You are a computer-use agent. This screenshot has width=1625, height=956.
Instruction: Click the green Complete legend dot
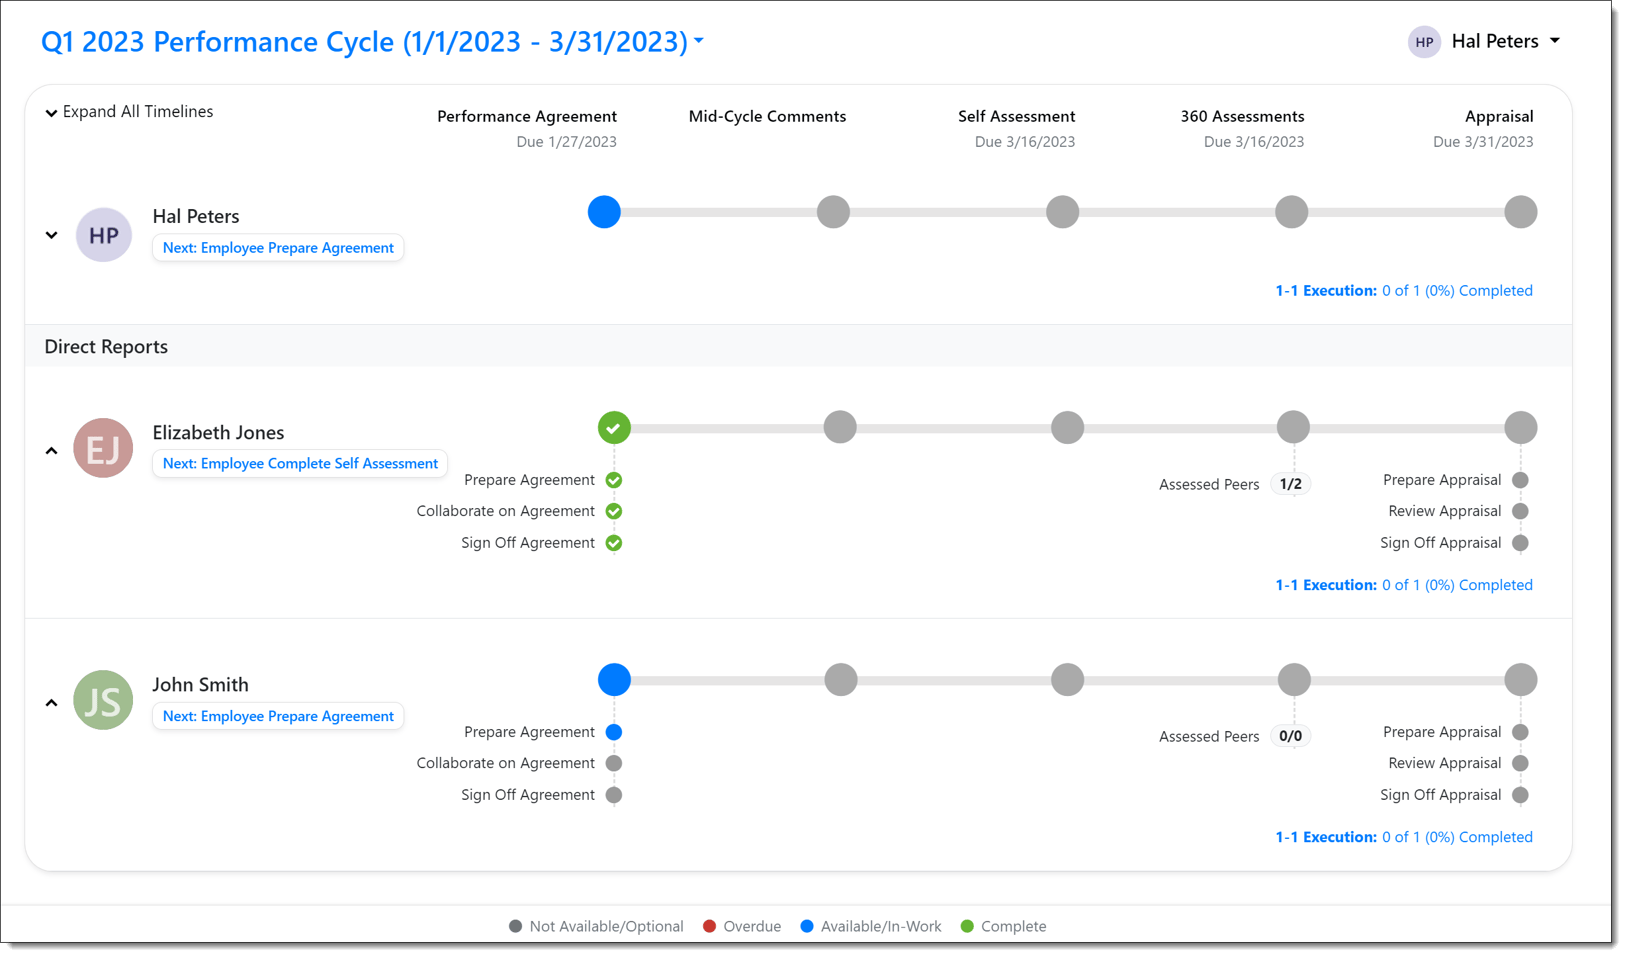(966, 926)
